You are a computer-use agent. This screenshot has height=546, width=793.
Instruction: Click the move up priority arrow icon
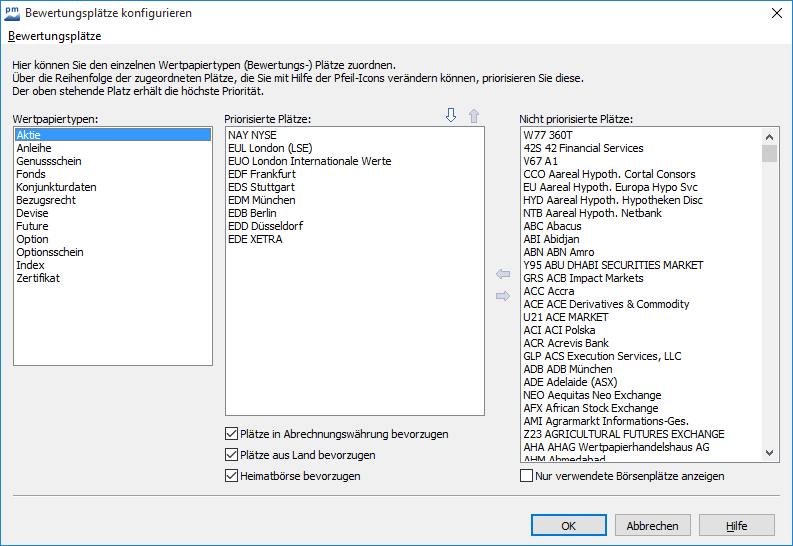474,116
